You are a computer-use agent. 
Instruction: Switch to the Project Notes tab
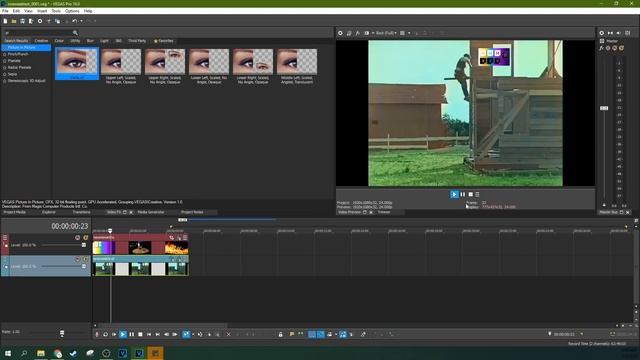(x=192, y=212)
